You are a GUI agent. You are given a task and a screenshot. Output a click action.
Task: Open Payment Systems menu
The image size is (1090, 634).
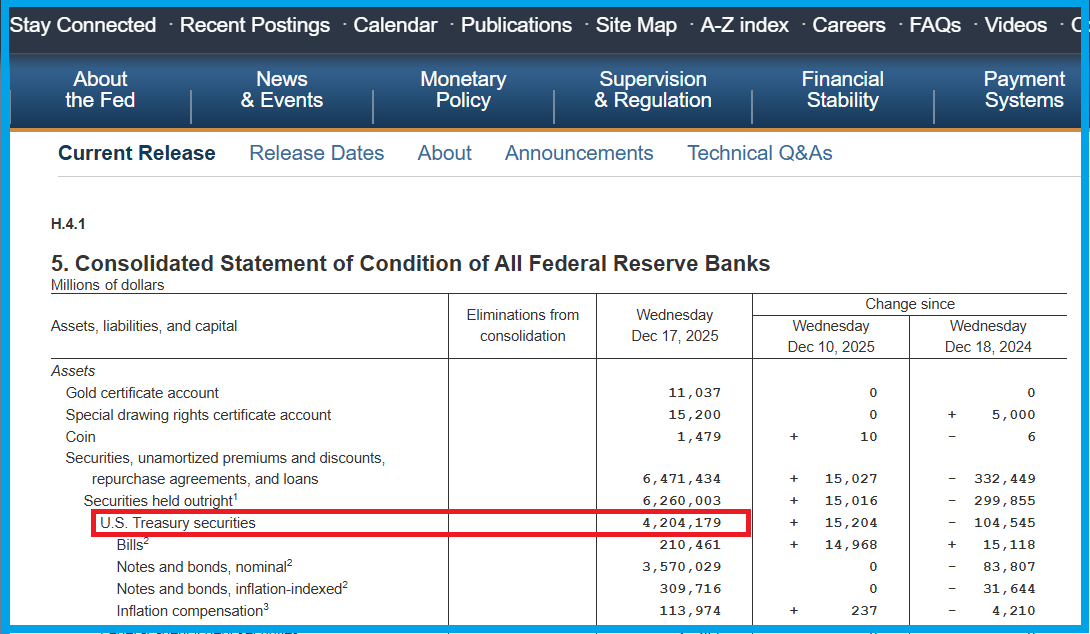click(x=1024, y=90)
